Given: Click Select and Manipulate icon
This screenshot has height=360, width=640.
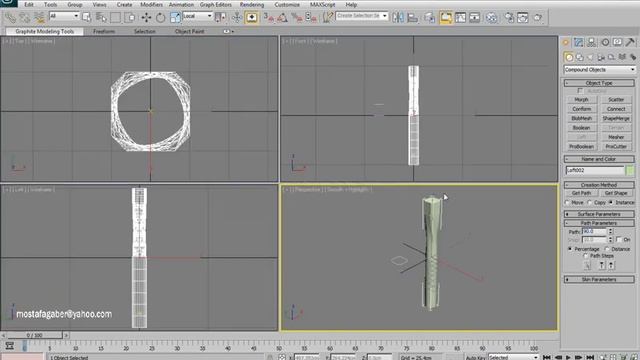Looking at the screenshot, I should click(237, 17).
